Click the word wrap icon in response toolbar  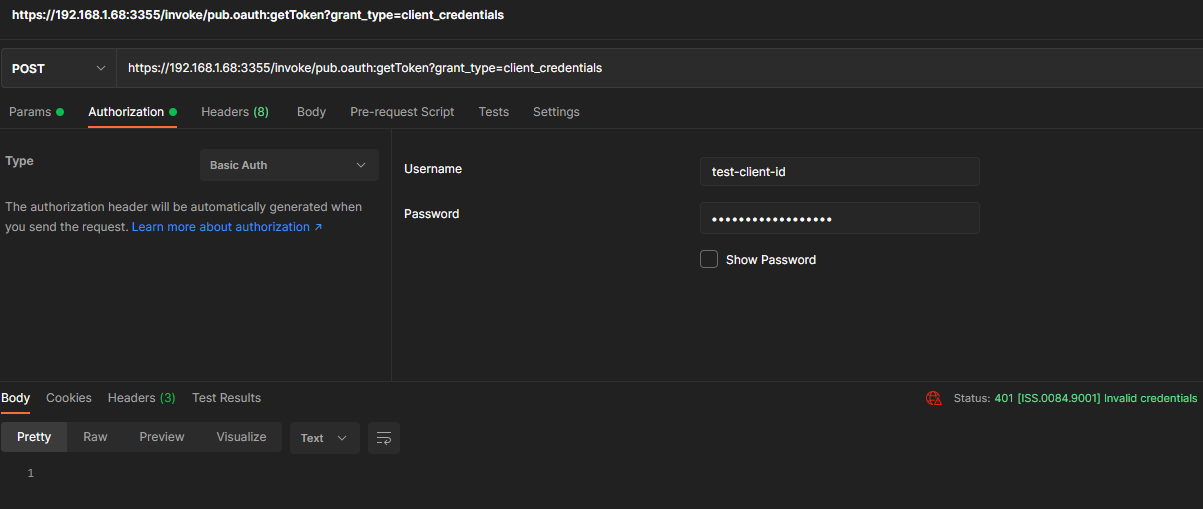[x=384, y=438]
